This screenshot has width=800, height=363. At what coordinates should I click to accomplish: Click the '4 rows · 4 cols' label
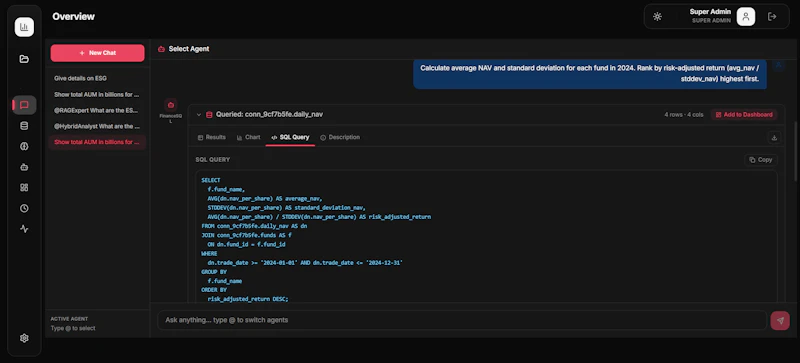pyautogui.click(x=684, y=115)
